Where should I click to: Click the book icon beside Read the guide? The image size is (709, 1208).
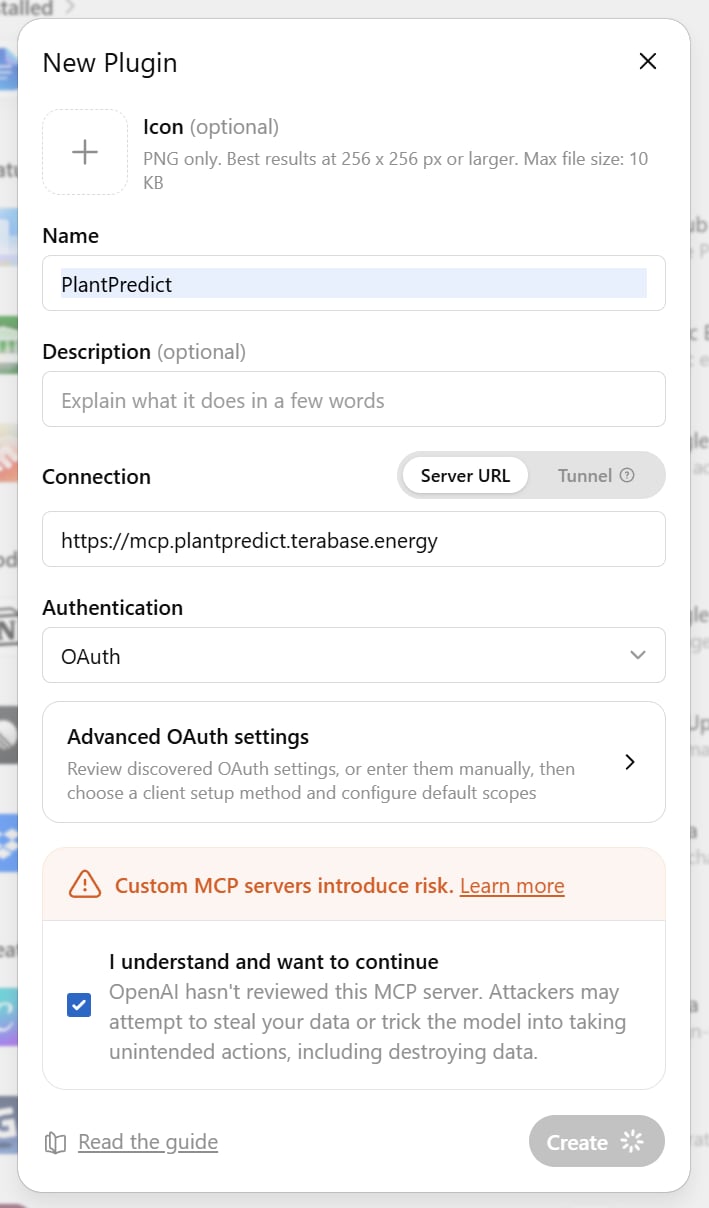[55, 1143]
